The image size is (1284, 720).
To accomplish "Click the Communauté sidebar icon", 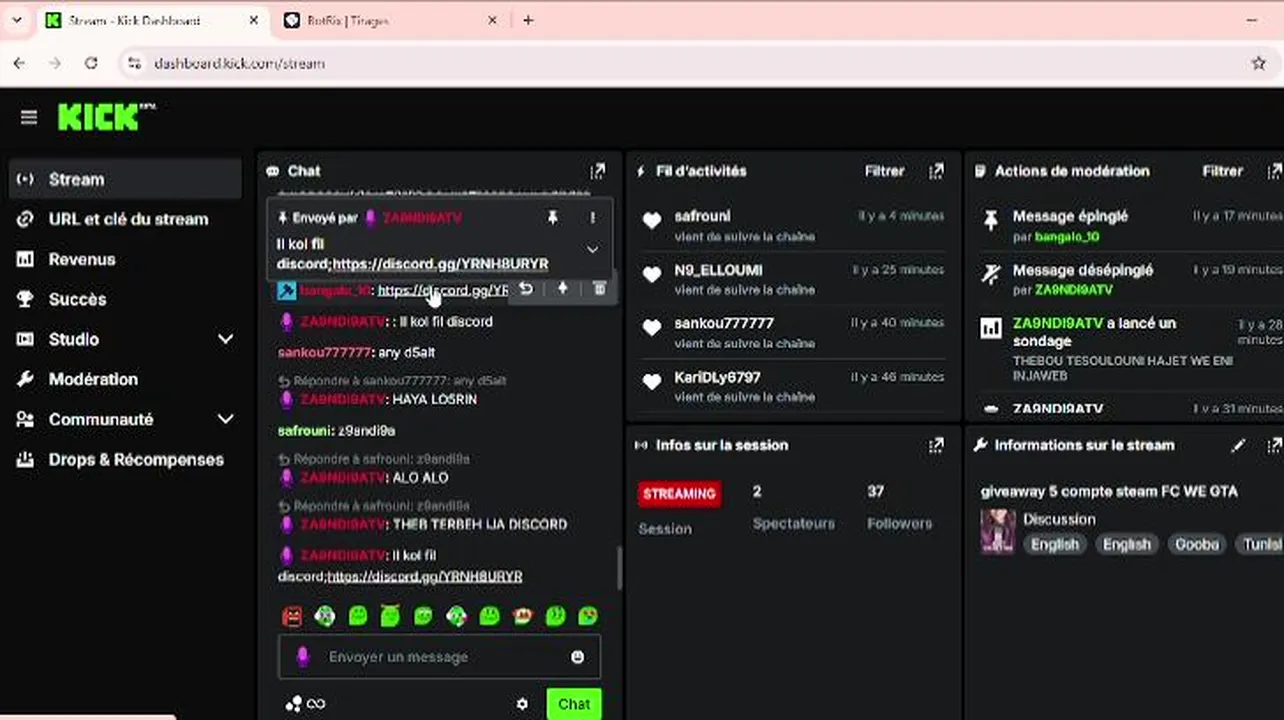I will point(26,419).
